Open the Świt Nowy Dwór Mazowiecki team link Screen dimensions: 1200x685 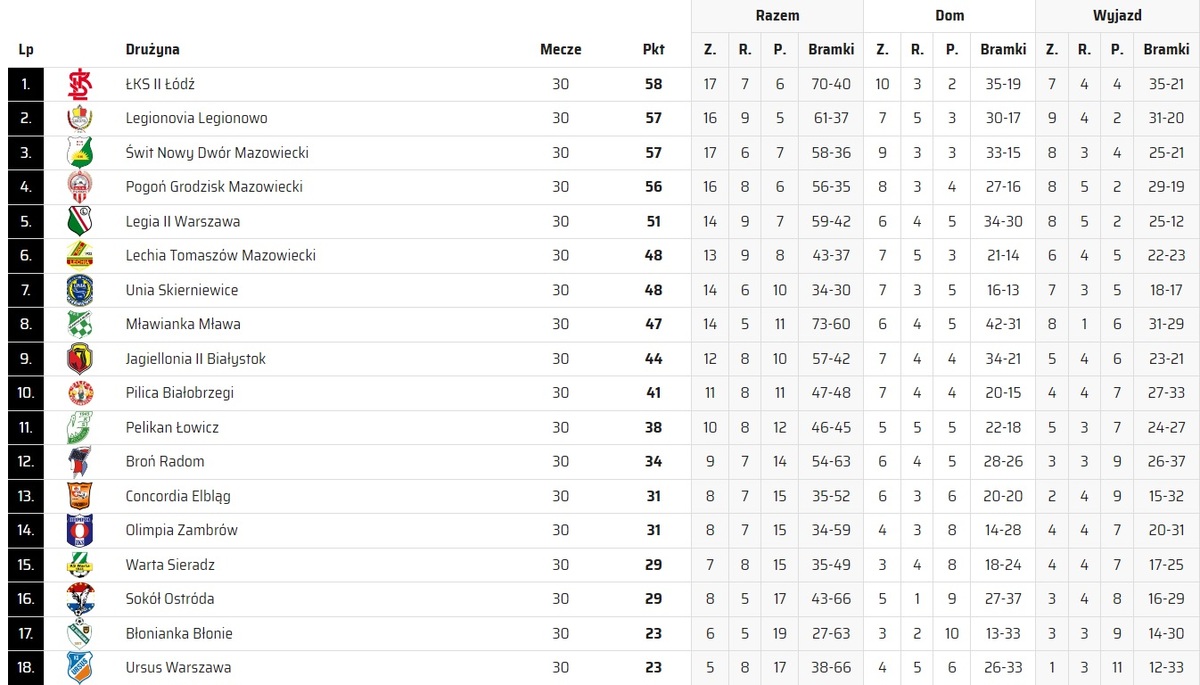click(x=217, y=153)
